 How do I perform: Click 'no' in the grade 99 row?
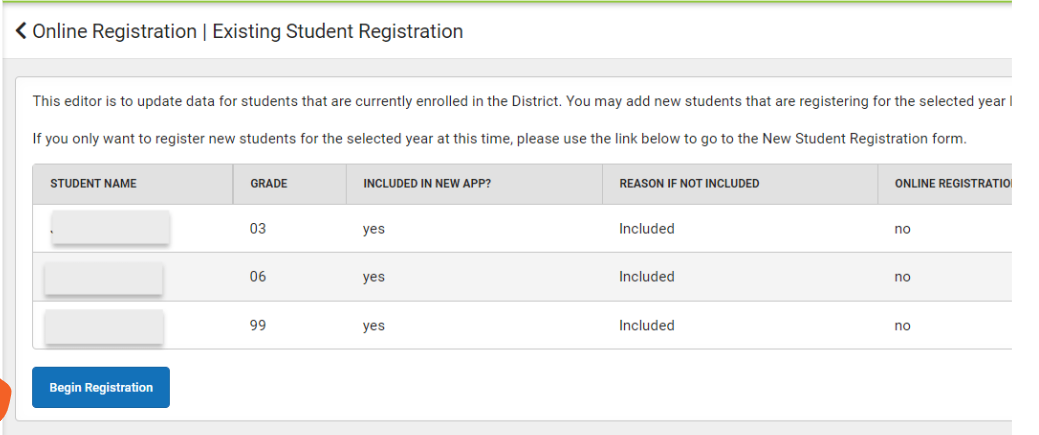(902, 326)
